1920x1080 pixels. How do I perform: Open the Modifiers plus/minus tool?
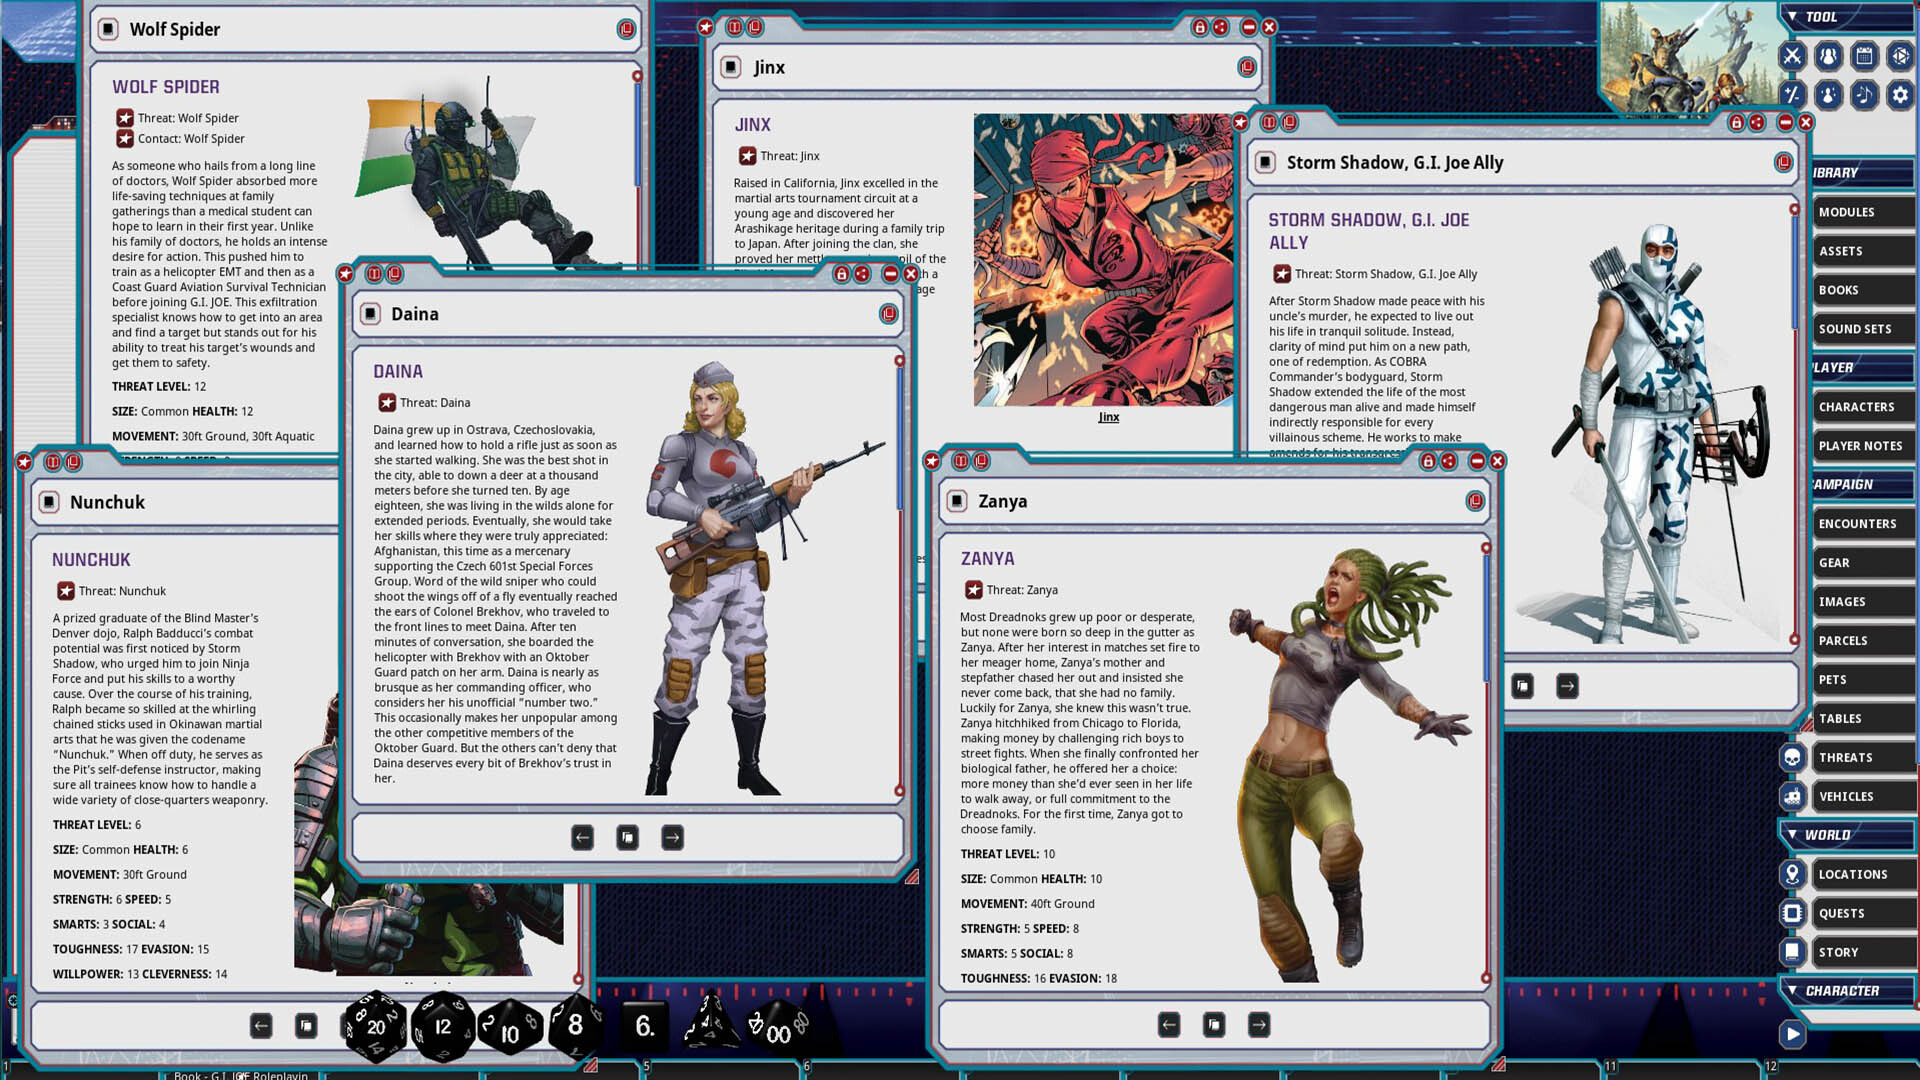[x=1792, y=95]
